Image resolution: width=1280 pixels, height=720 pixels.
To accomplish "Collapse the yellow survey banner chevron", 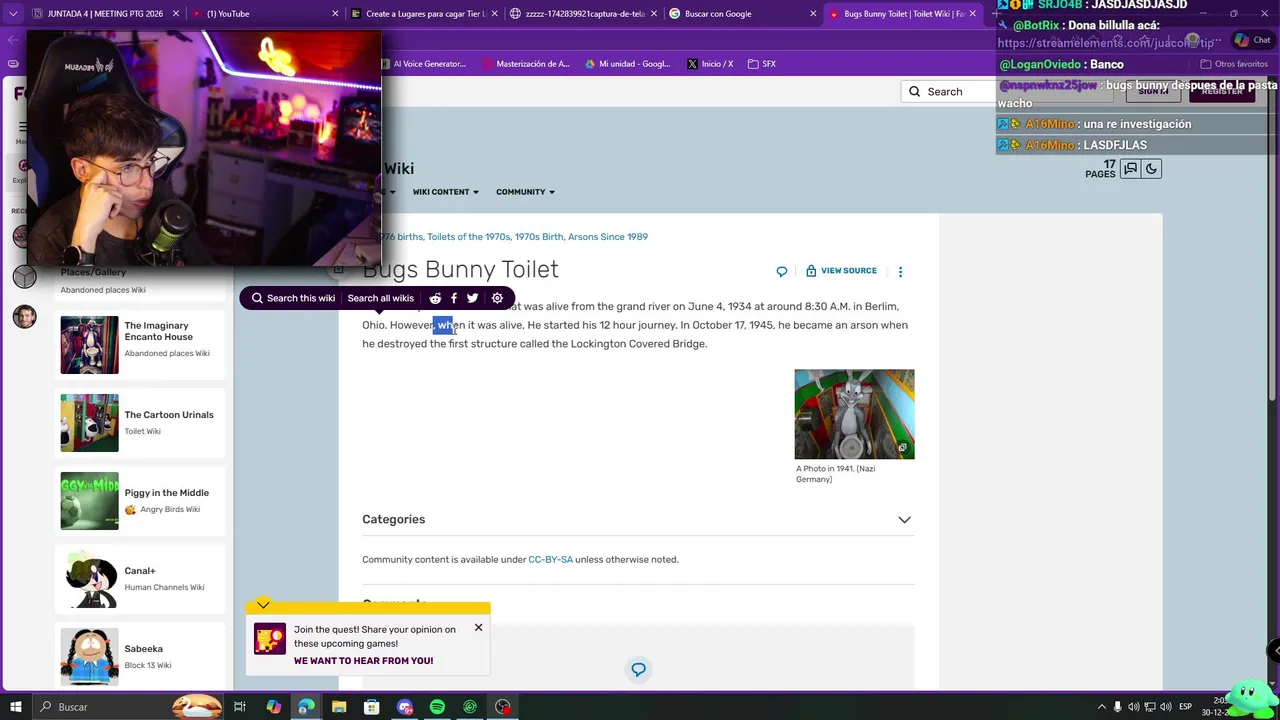I will coord(263,604).
